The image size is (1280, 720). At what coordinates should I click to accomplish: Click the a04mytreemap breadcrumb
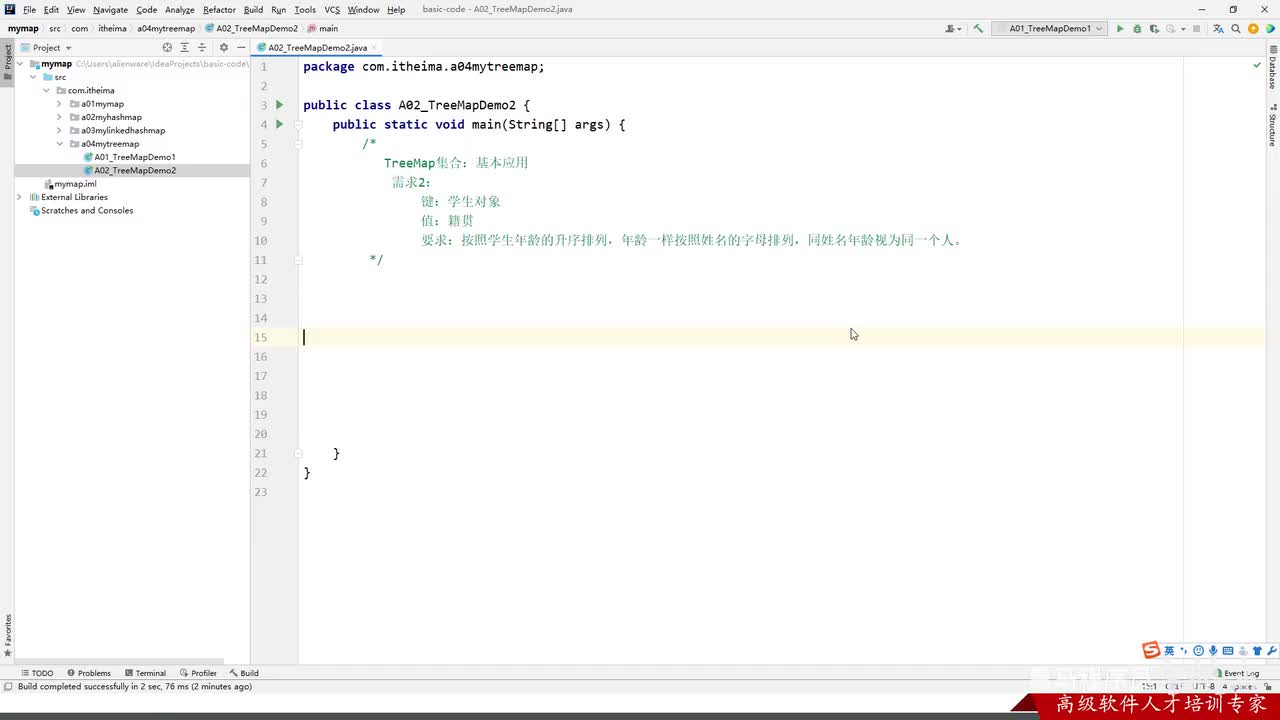[166, 28]
